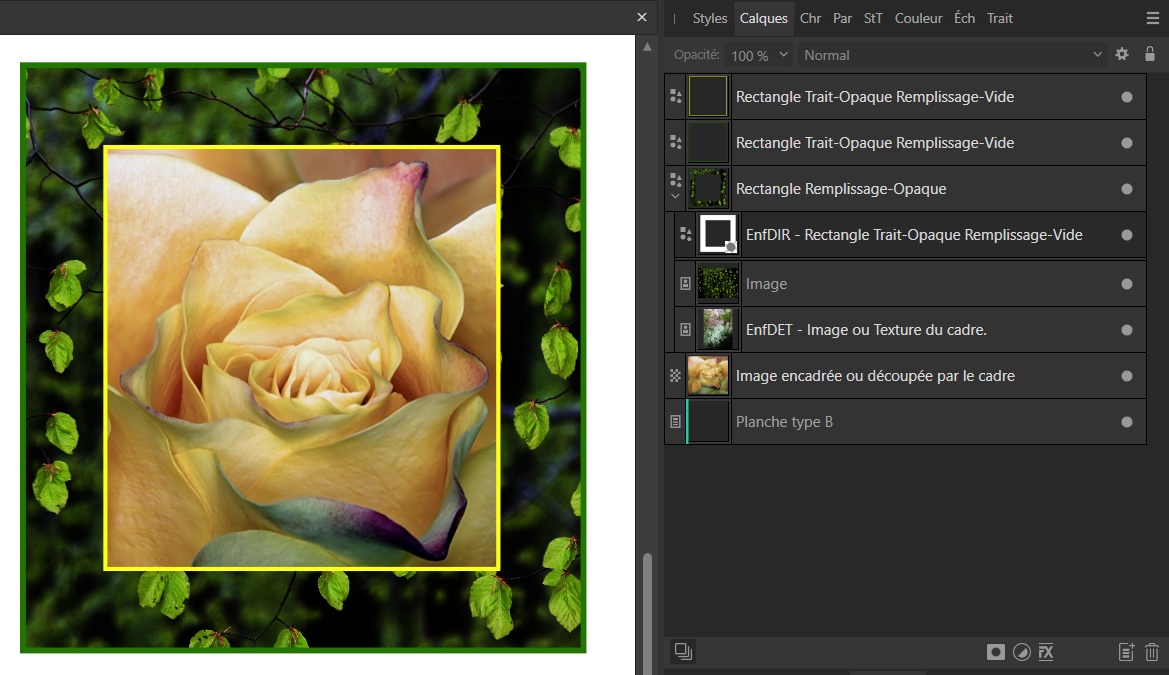Toggle visibility of Rectangle Remplissage-Opaque layer
Screen dimensions: 1169x675
(x=1127, y=189)
